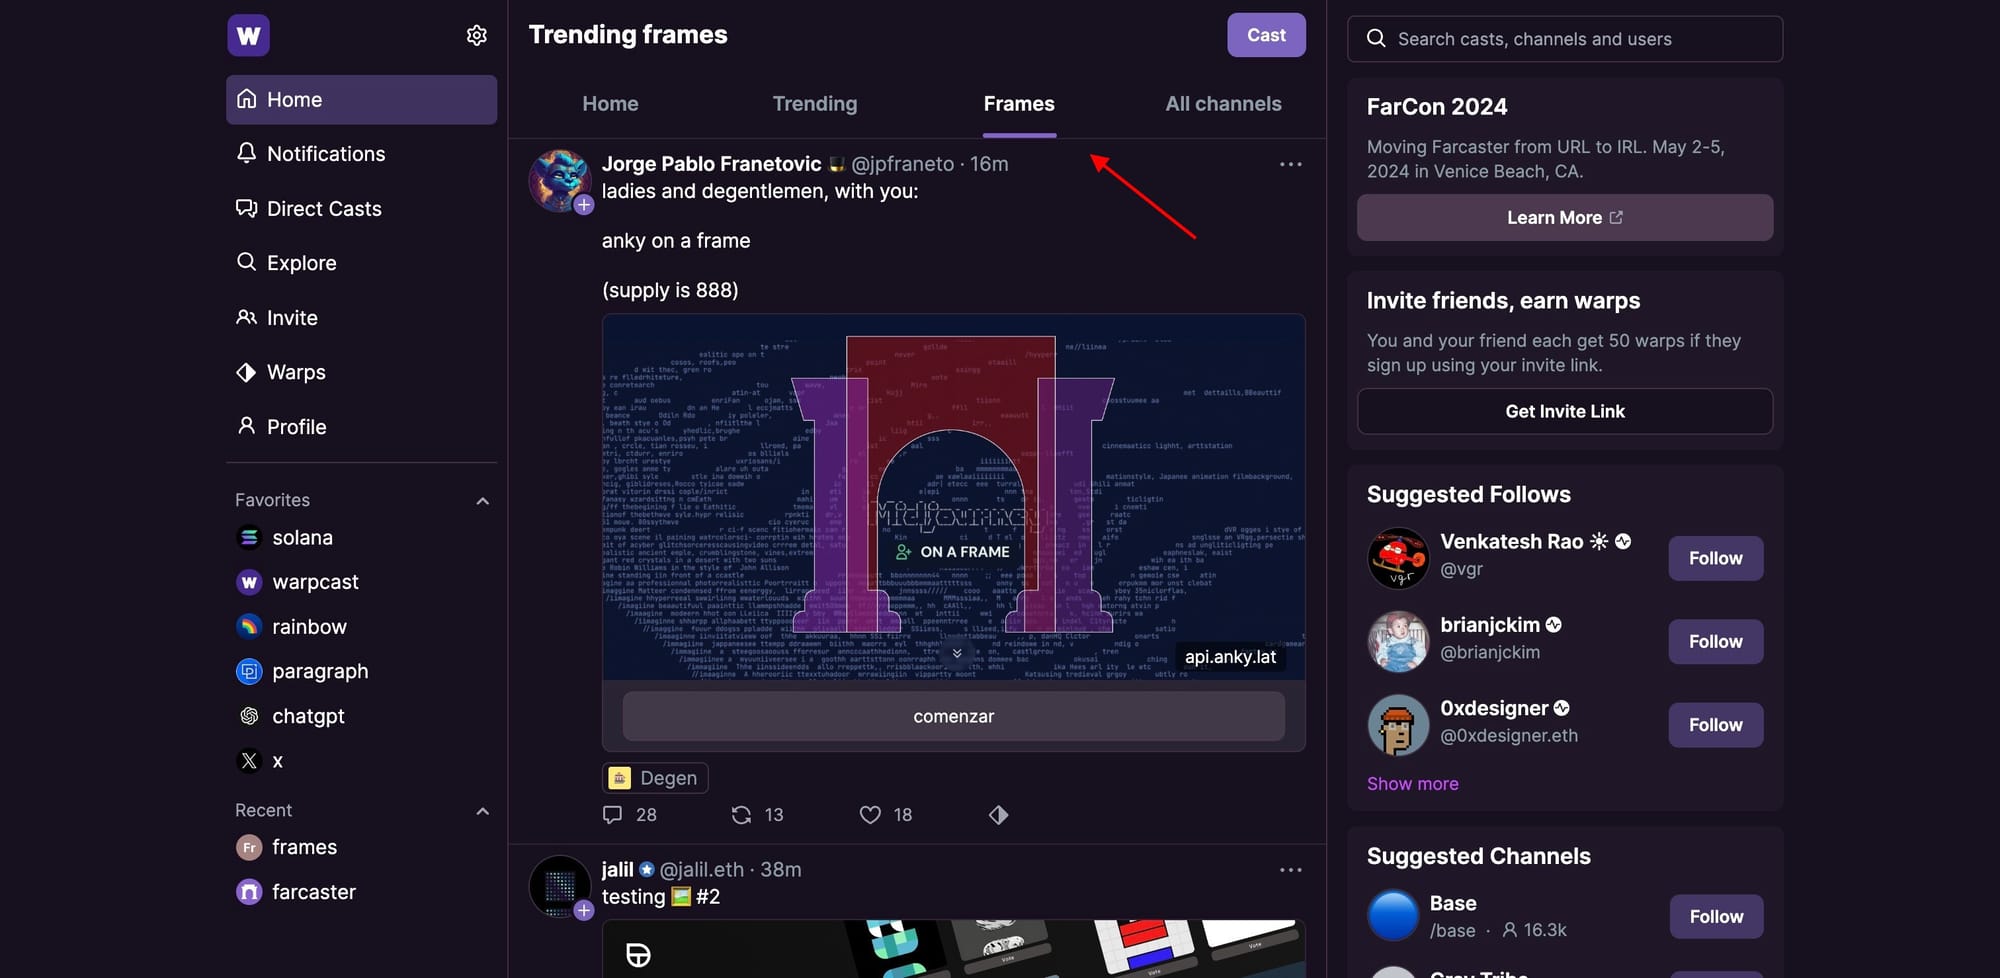Switch to the All channels tab
Screen dimensions: 2000x978
pyautogui.click(x=1223, y=104)
